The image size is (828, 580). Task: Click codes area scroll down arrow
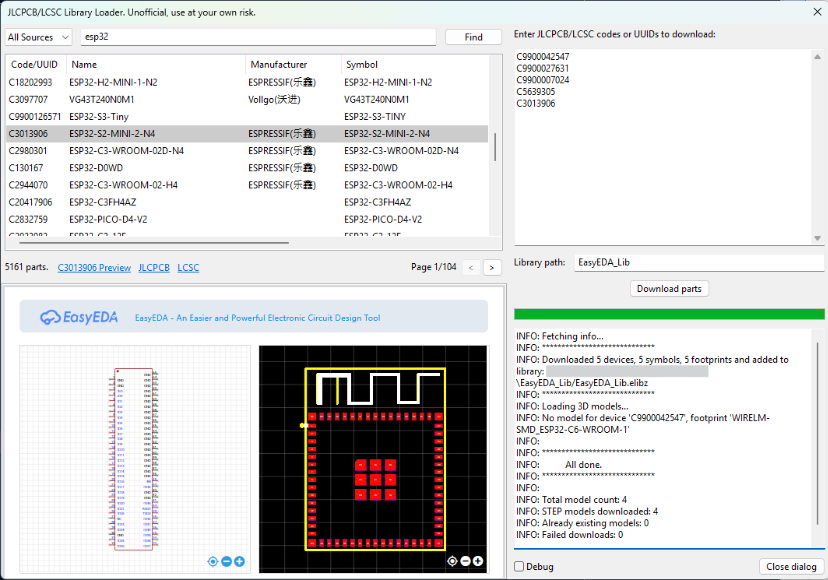click(x=817, y=239)
